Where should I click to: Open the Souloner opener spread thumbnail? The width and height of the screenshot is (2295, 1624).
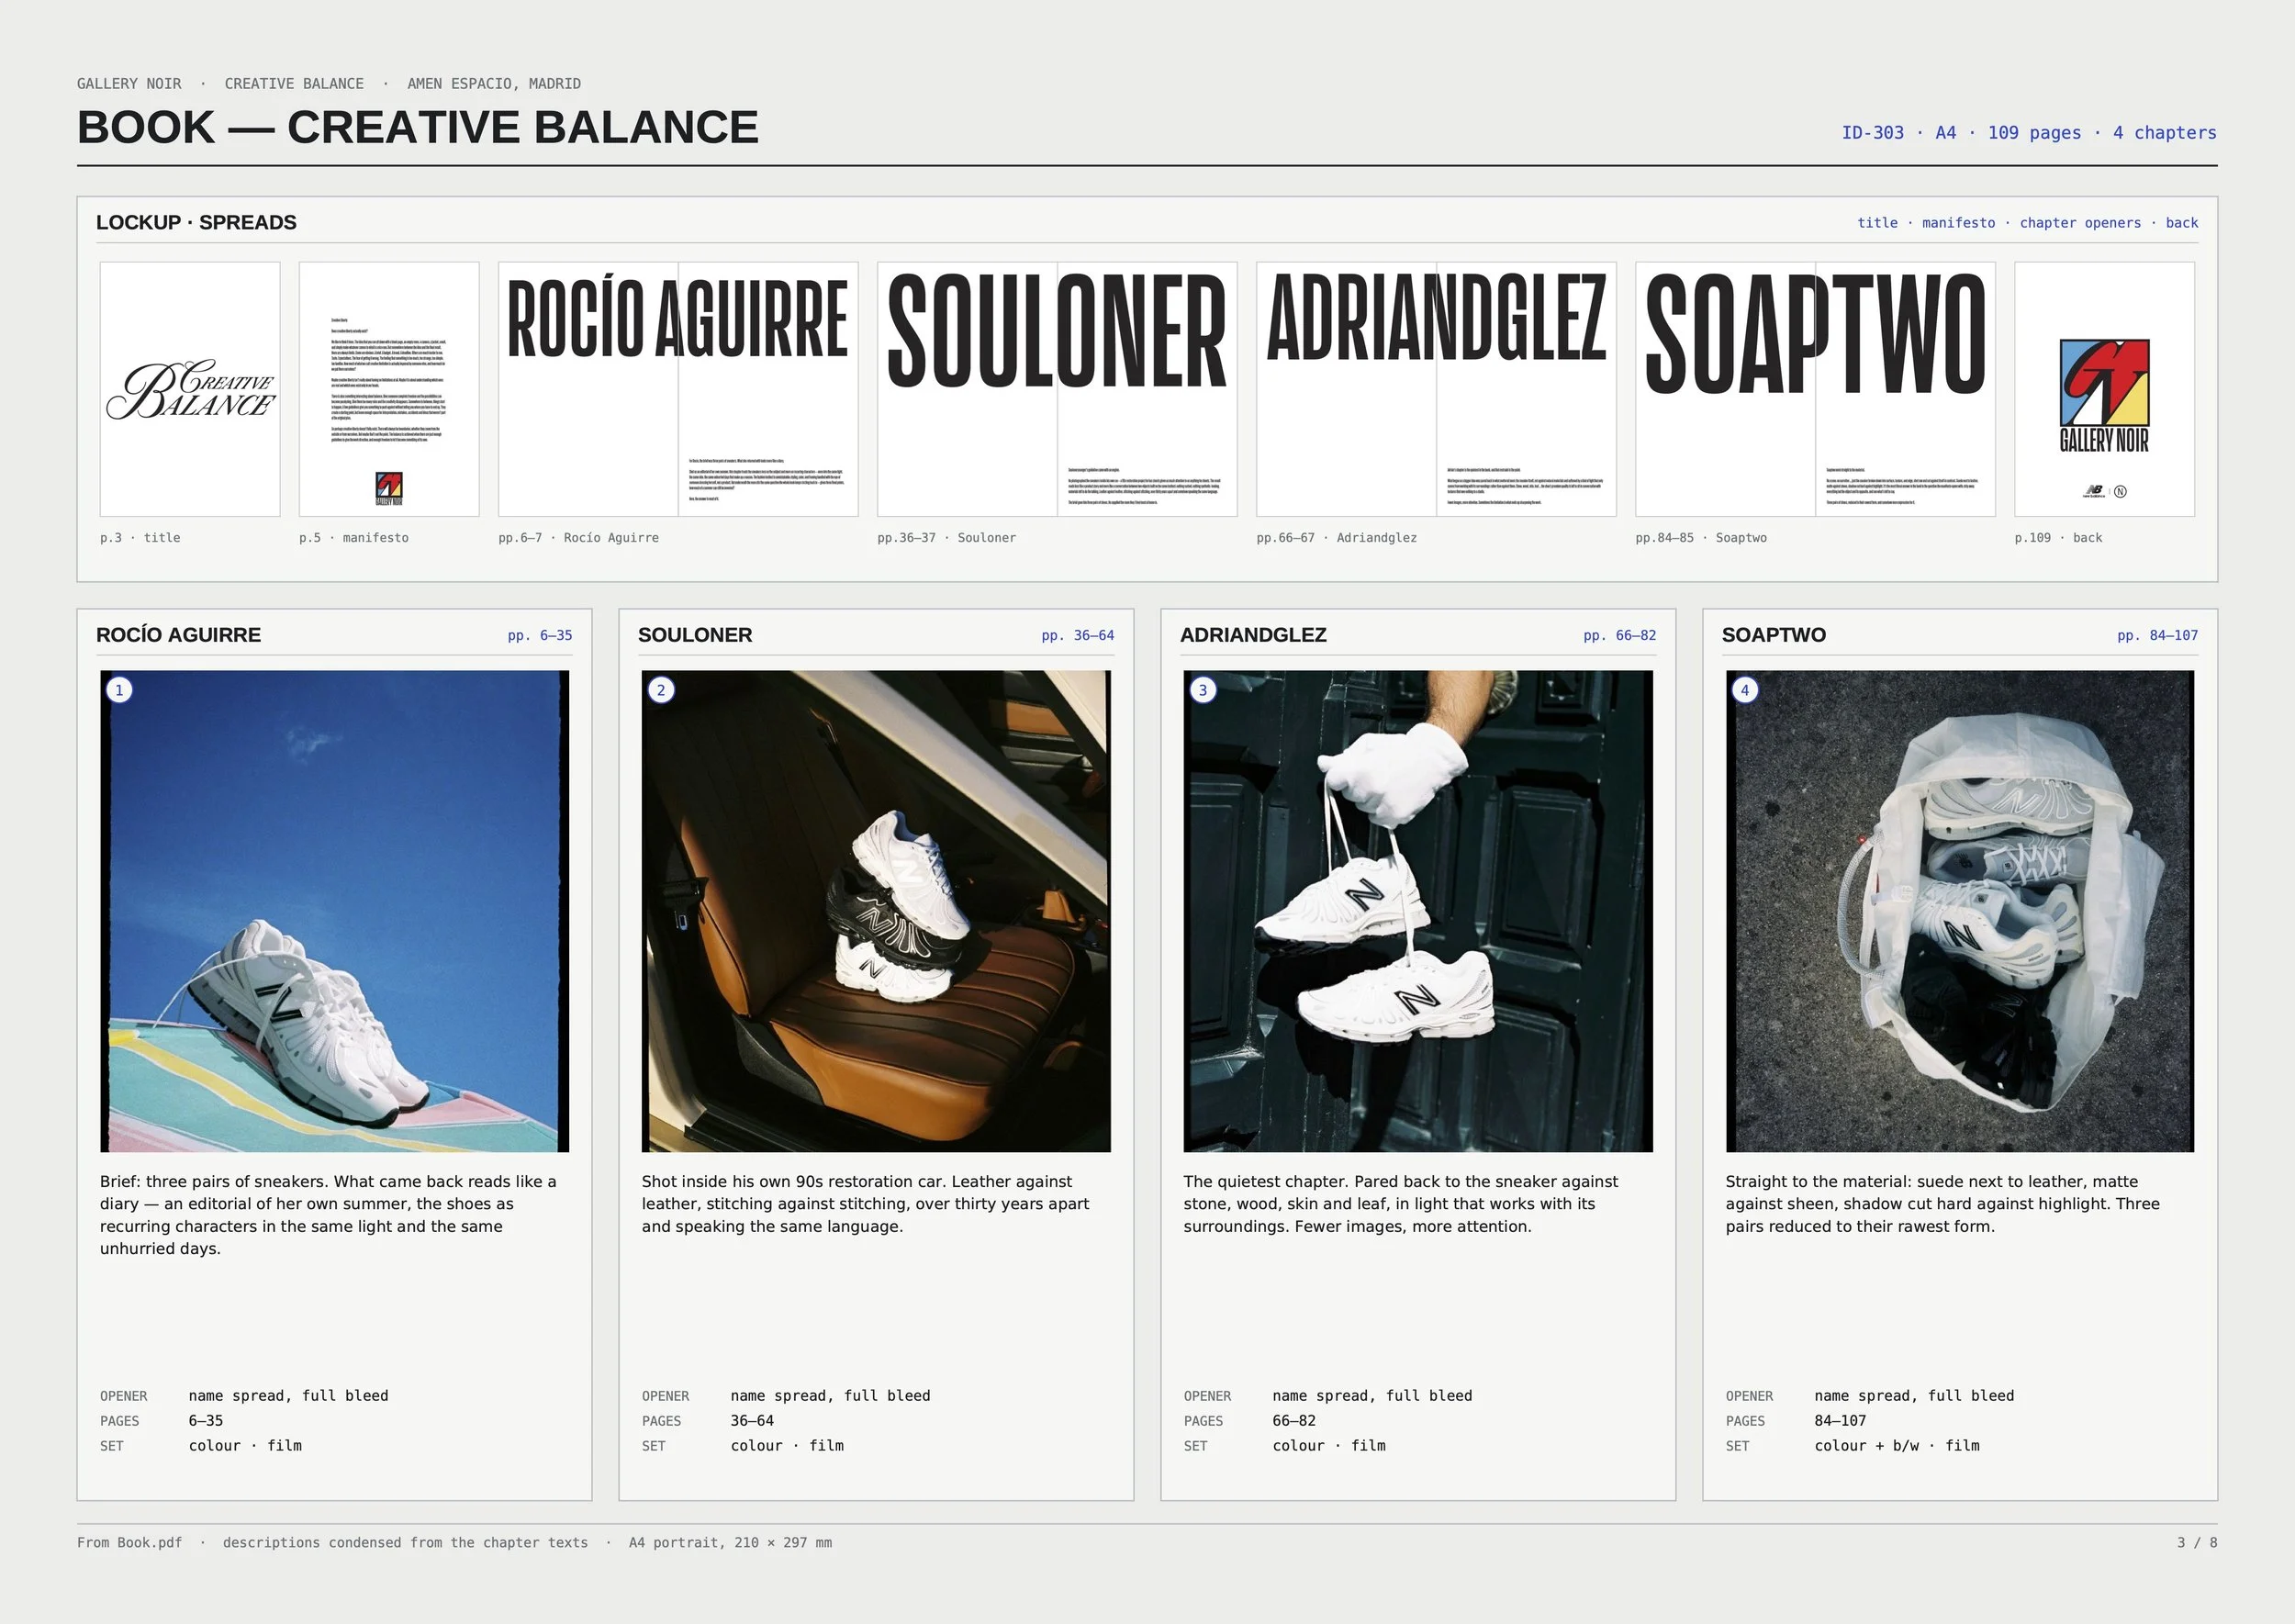[1057, 389]
